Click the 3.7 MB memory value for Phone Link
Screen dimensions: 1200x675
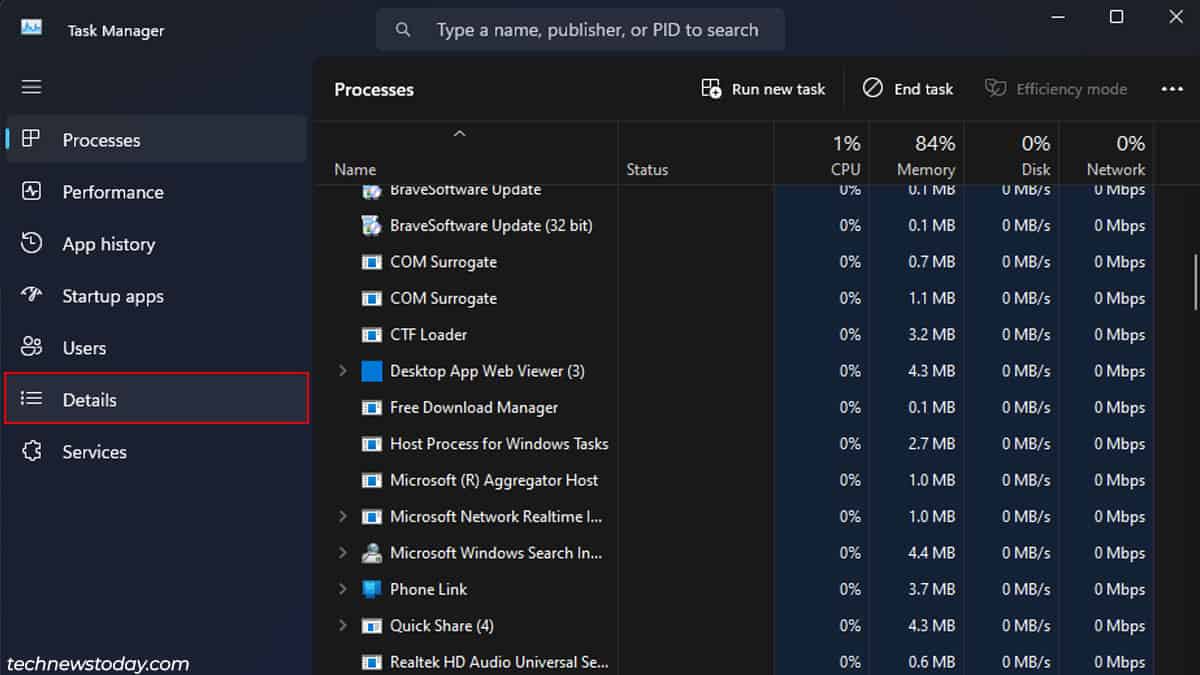pyautogui.click(x=932, y=589)
